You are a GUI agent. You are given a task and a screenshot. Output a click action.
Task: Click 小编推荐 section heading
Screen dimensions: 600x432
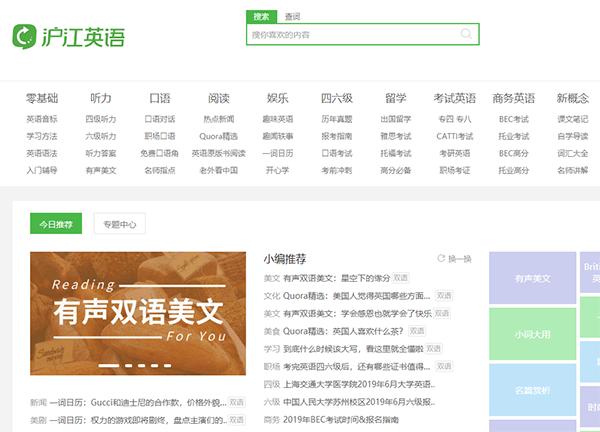tap(285, 259)
